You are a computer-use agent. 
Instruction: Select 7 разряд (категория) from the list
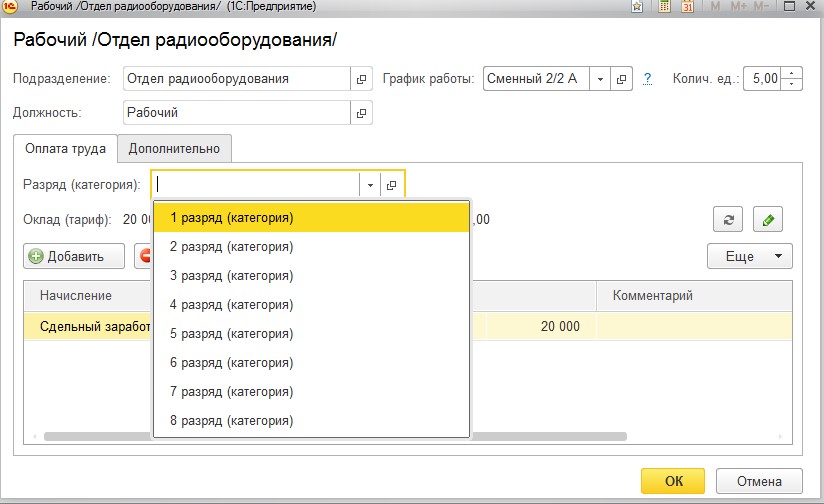pyautogui.click(x=311, y=391)
